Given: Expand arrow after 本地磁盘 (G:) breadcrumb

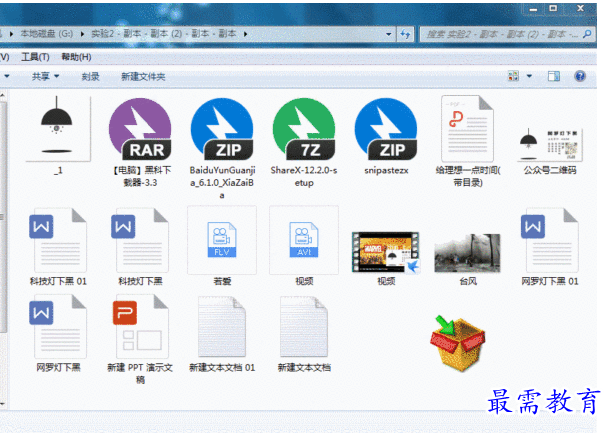Looking at the screenshot, I should coord(82,34).
